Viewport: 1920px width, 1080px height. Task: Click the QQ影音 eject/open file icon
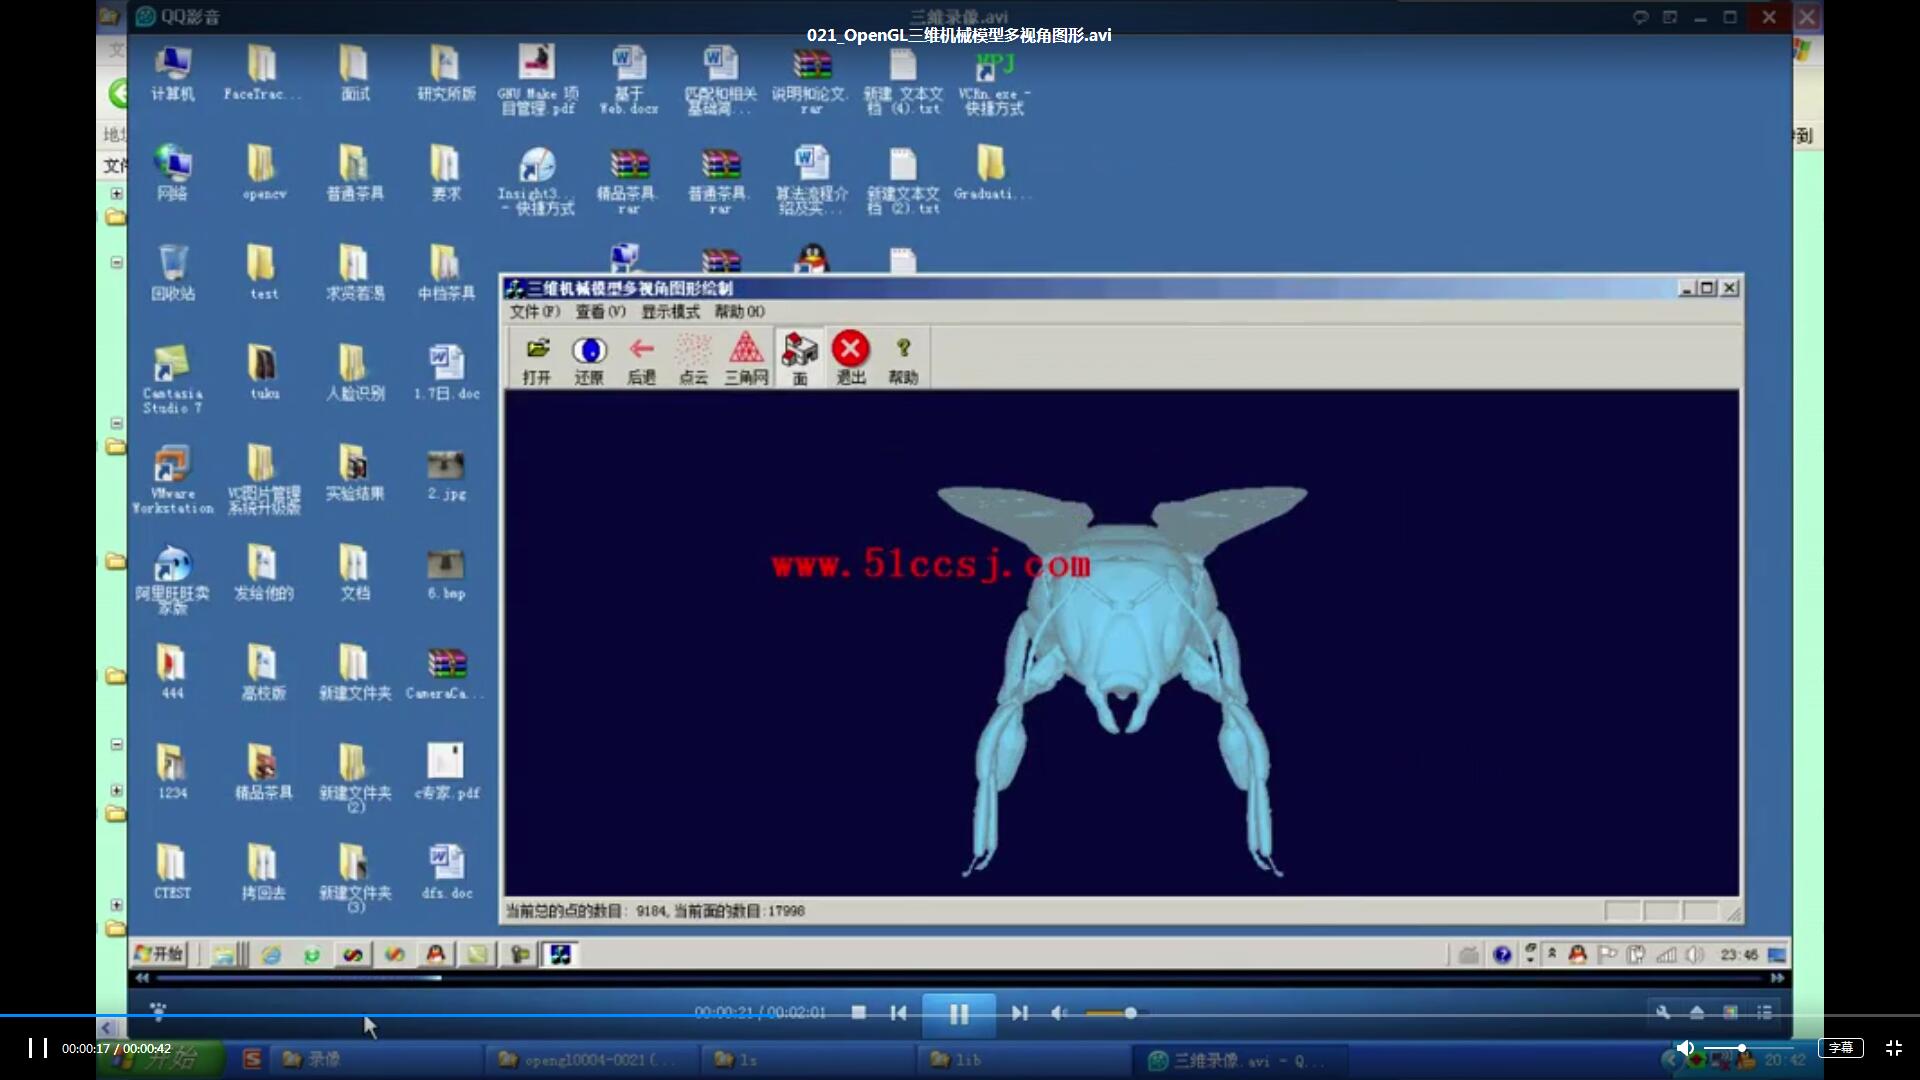(x=1697, y=1012)
